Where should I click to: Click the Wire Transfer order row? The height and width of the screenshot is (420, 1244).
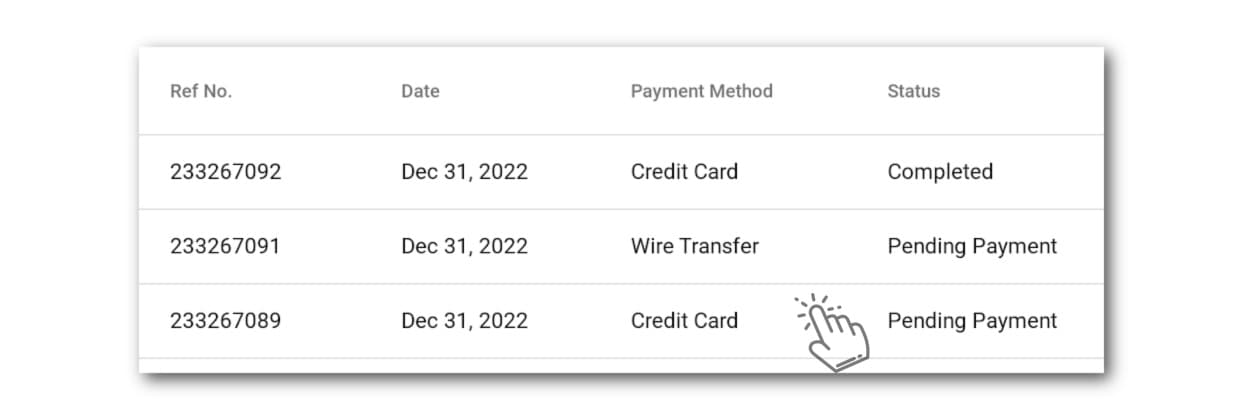[621, 246]
